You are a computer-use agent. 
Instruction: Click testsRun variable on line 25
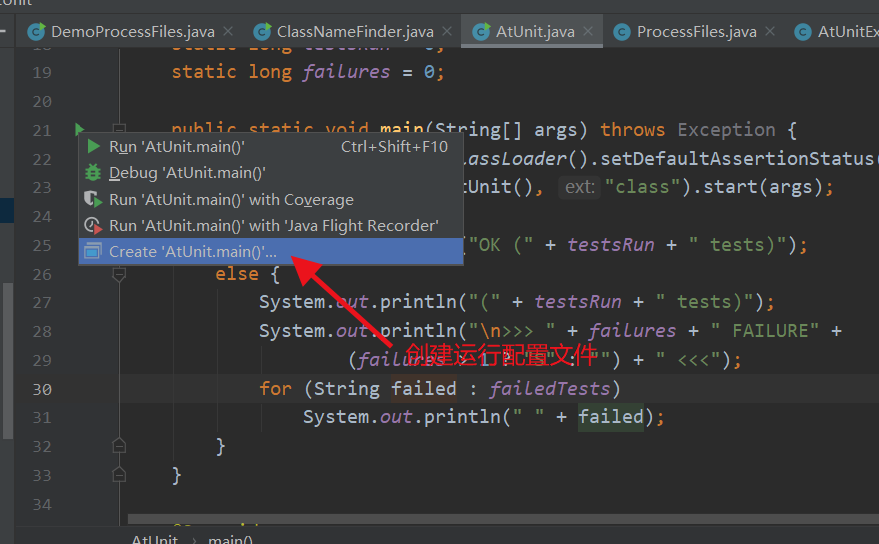click(610, 245)
